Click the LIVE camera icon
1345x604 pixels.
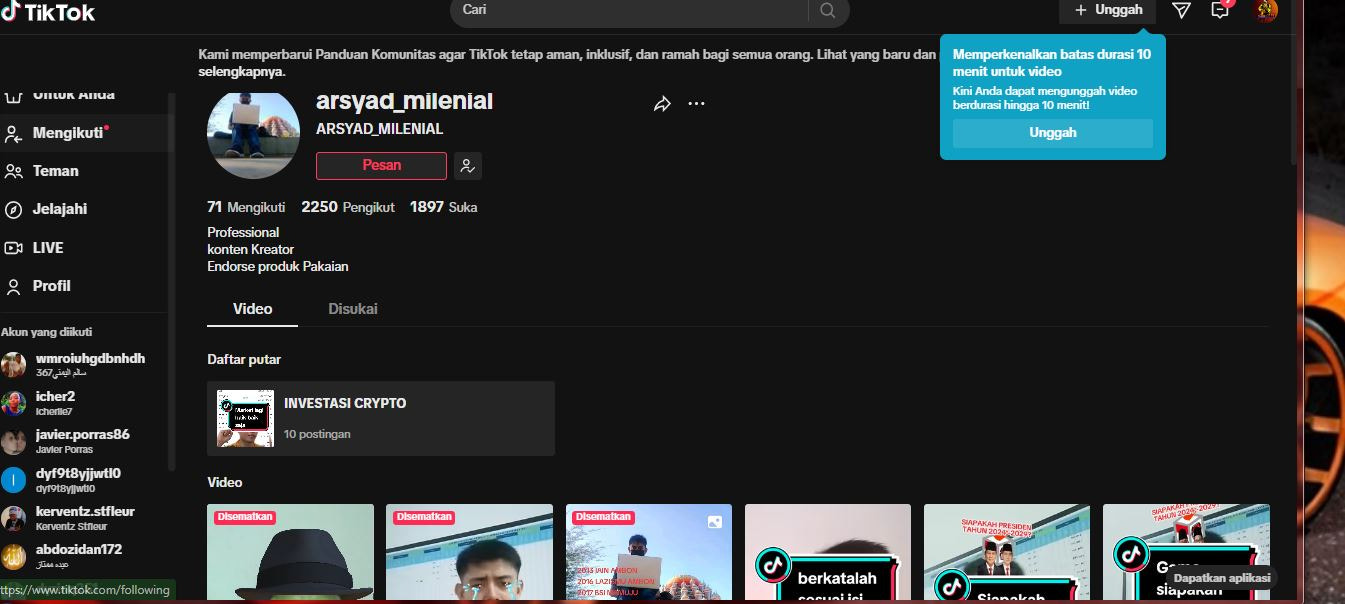14,248
